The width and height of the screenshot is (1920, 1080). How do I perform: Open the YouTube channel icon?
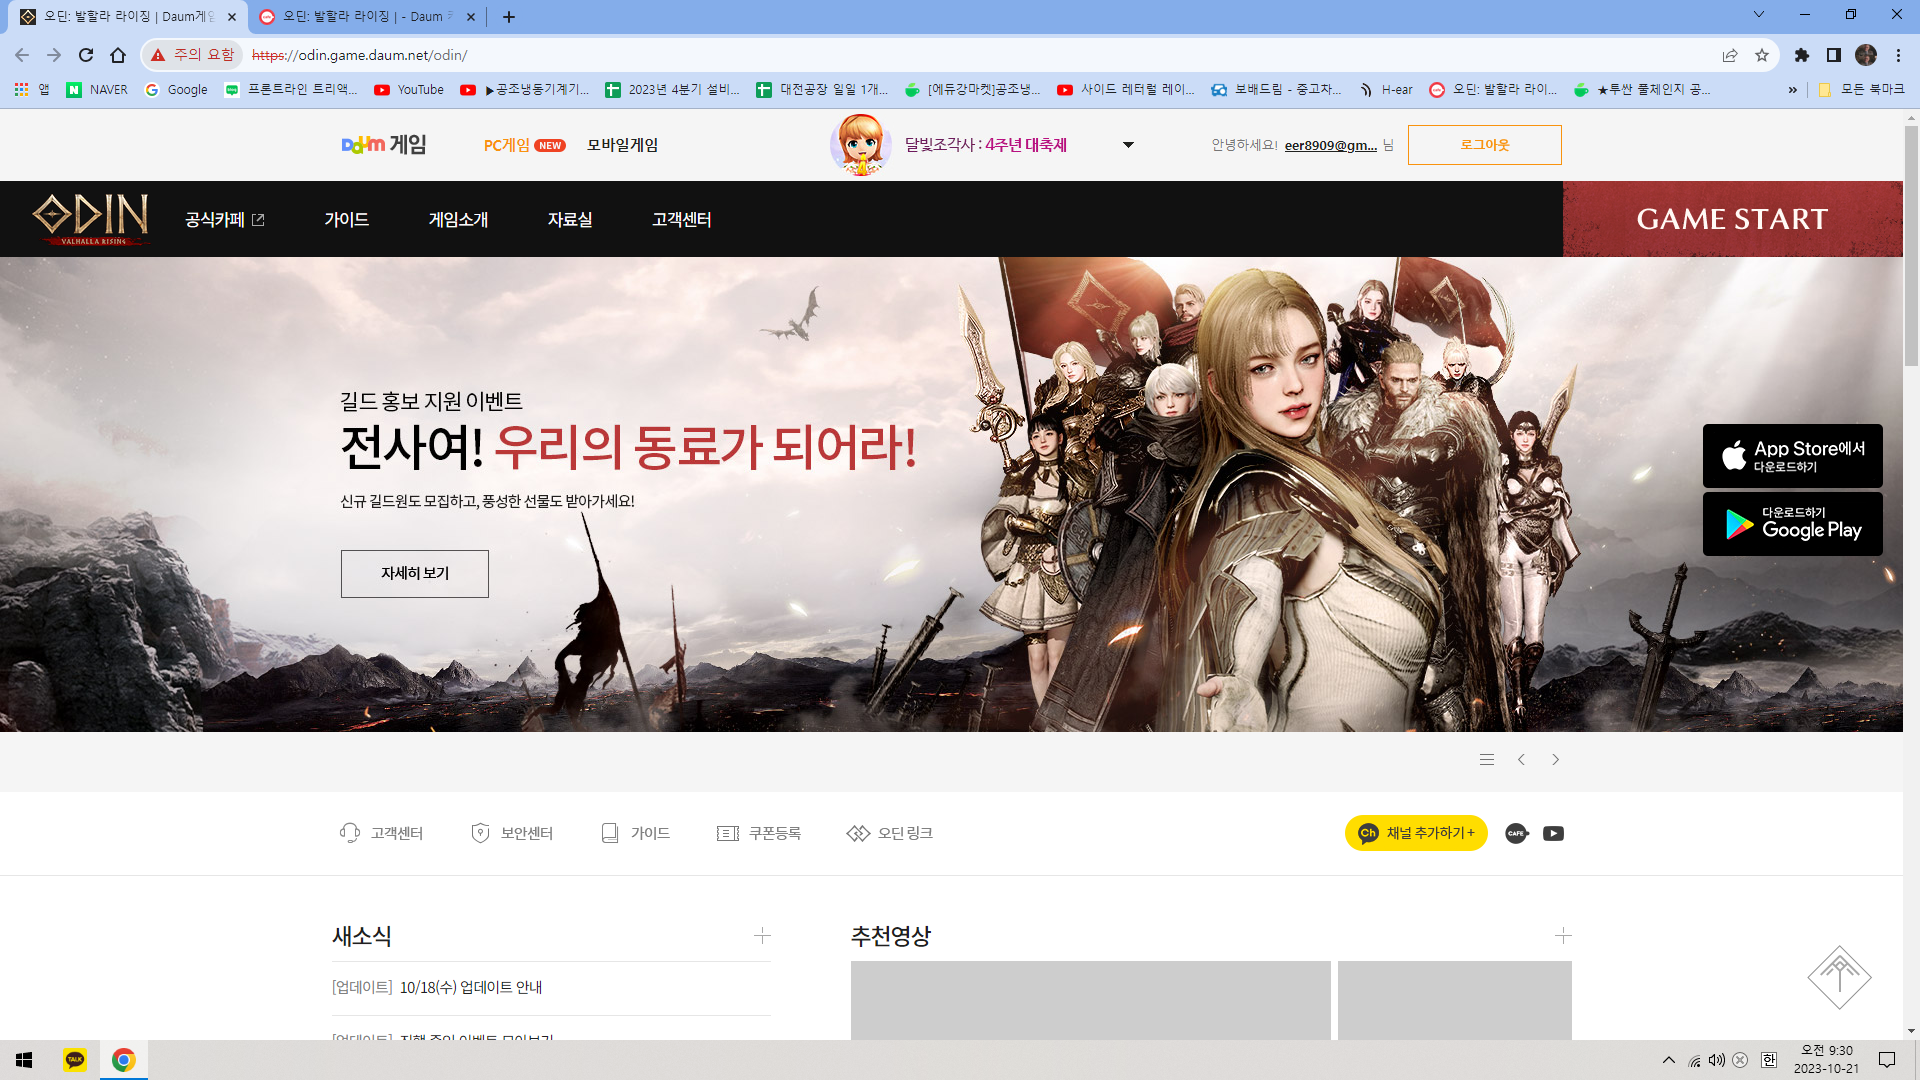[x=1553, y=833]
